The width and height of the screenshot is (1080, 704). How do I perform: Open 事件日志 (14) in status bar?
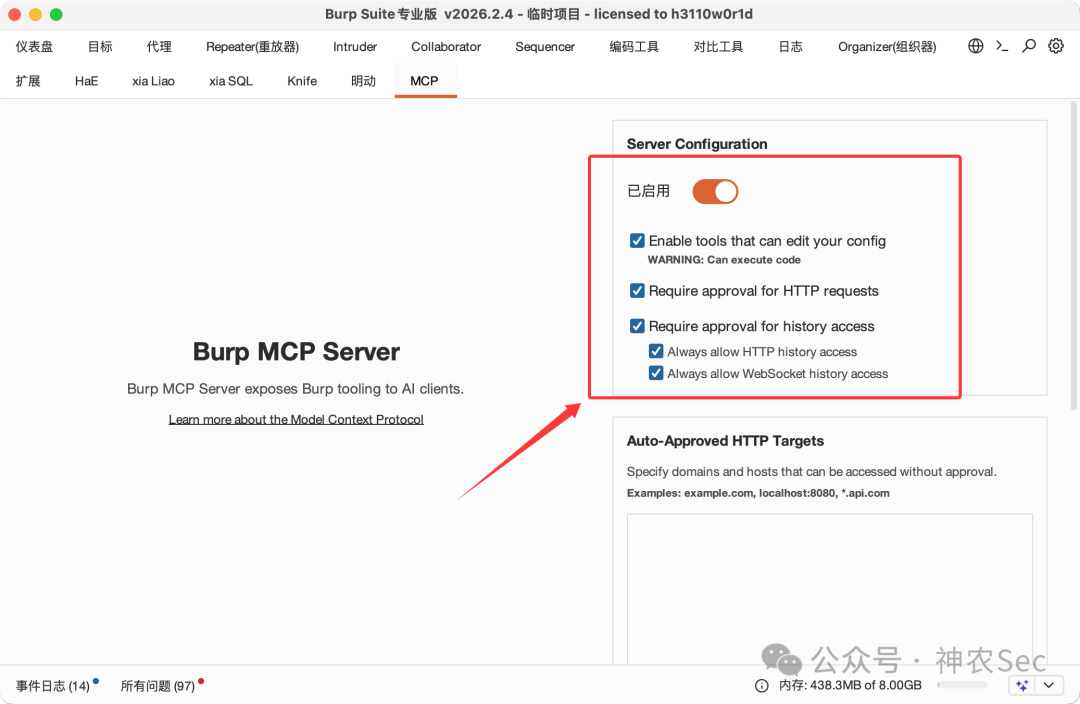pyautogui.click(x=53, y=686)
